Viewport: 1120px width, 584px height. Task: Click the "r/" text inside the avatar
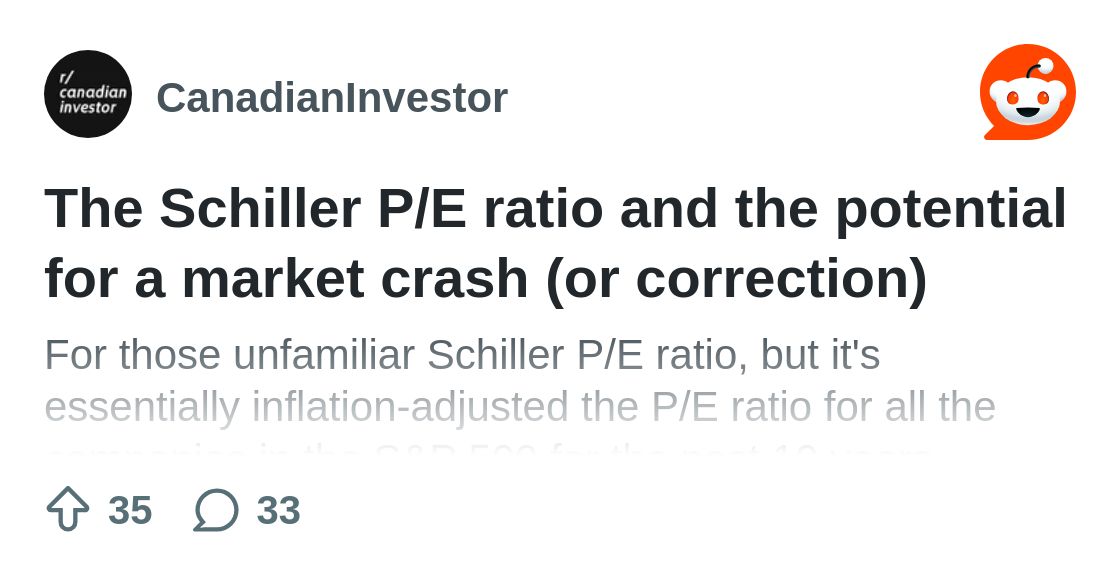click(67, 77)
